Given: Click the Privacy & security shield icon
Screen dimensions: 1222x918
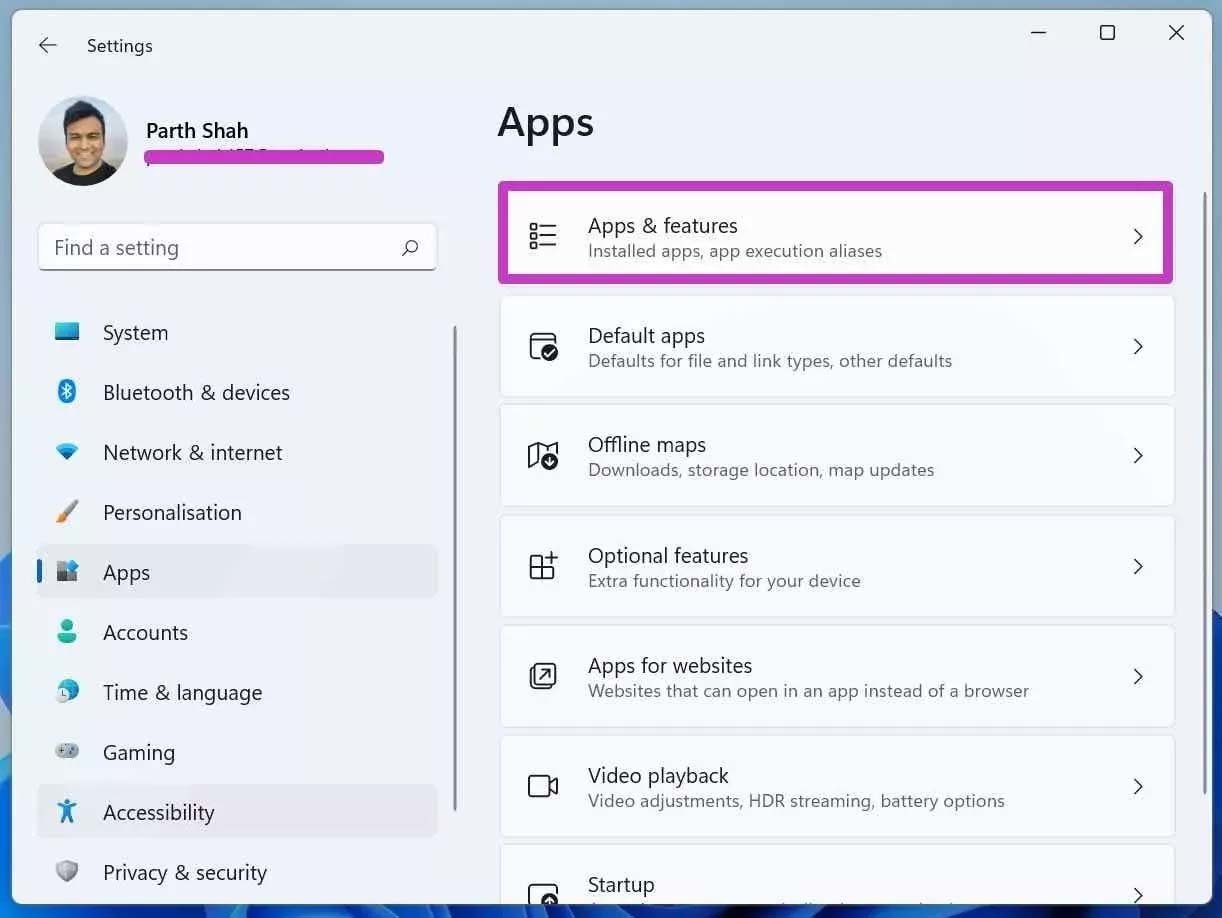Looking at the screenshot, I should tap(67, 872).
